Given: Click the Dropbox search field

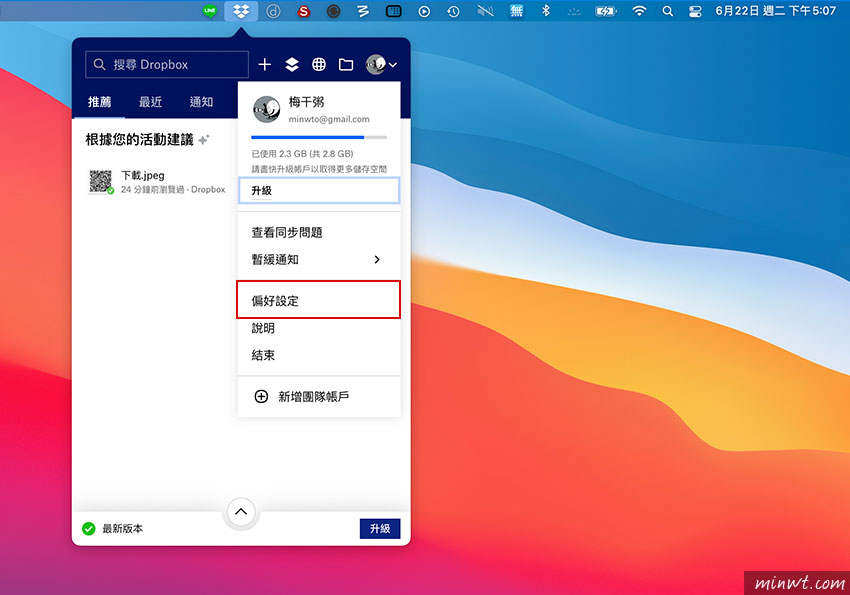Looking at the screenshot, I should click(167, 64).
